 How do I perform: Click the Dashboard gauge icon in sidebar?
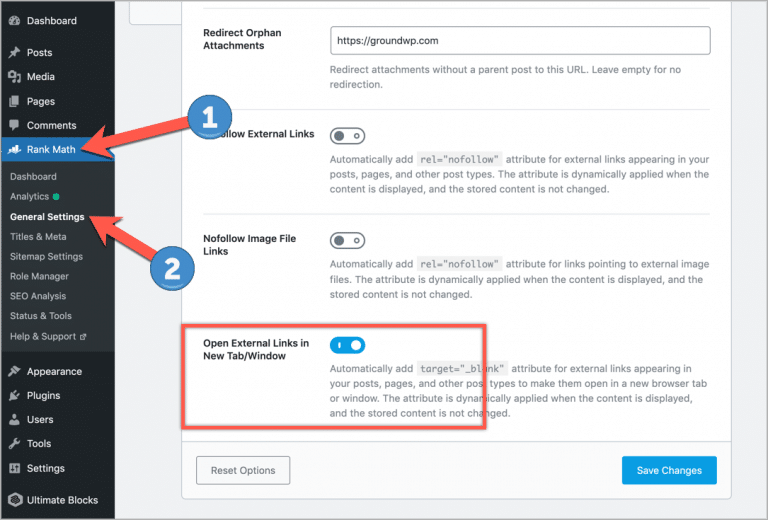click(x=15, y=21)
